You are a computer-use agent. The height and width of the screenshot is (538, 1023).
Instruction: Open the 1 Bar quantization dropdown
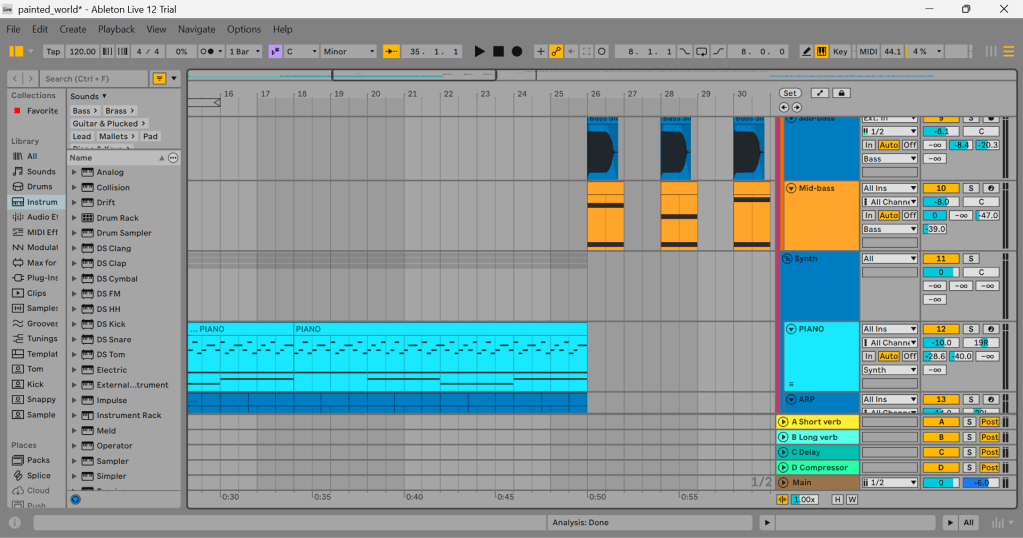pyautogui.click(x=244, y=51)
